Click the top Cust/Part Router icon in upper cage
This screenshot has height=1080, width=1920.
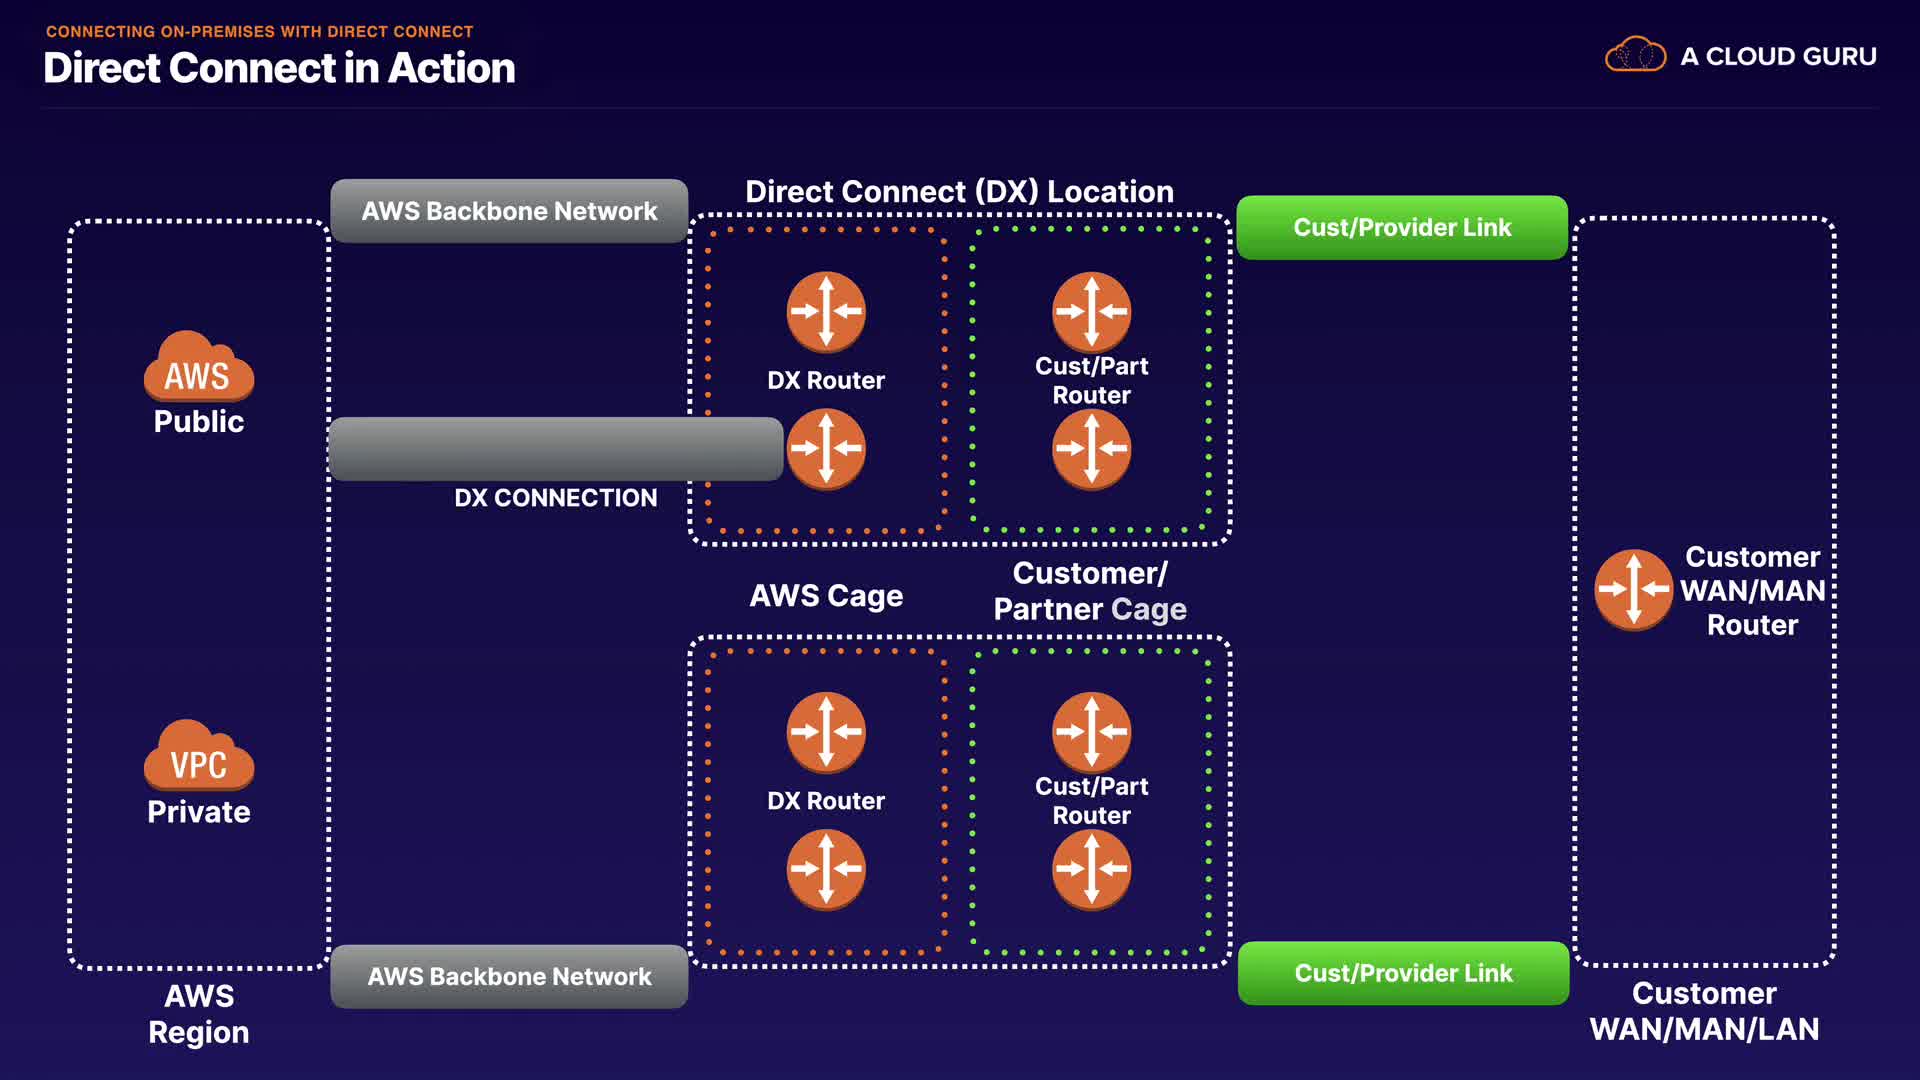pos(1091,311)
